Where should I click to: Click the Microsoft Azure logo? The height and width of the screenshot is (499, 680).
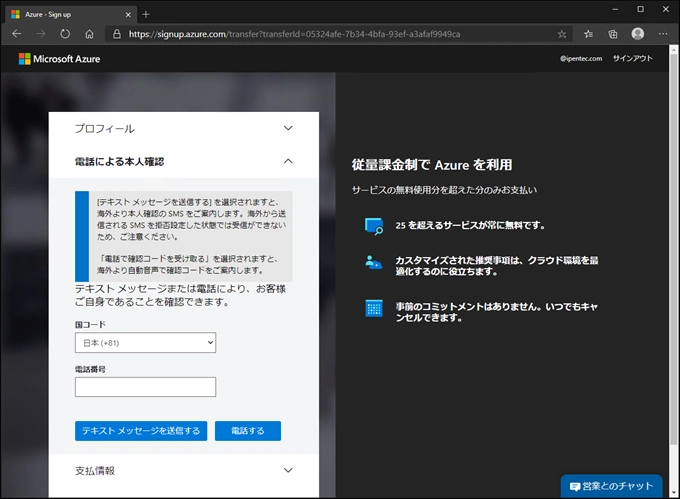pos(59,59)
